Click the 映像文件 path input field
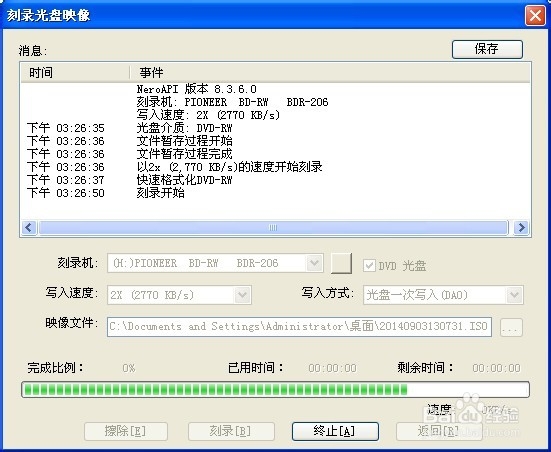The height and width of the screenshot is (452, 551). pos(299,327)
